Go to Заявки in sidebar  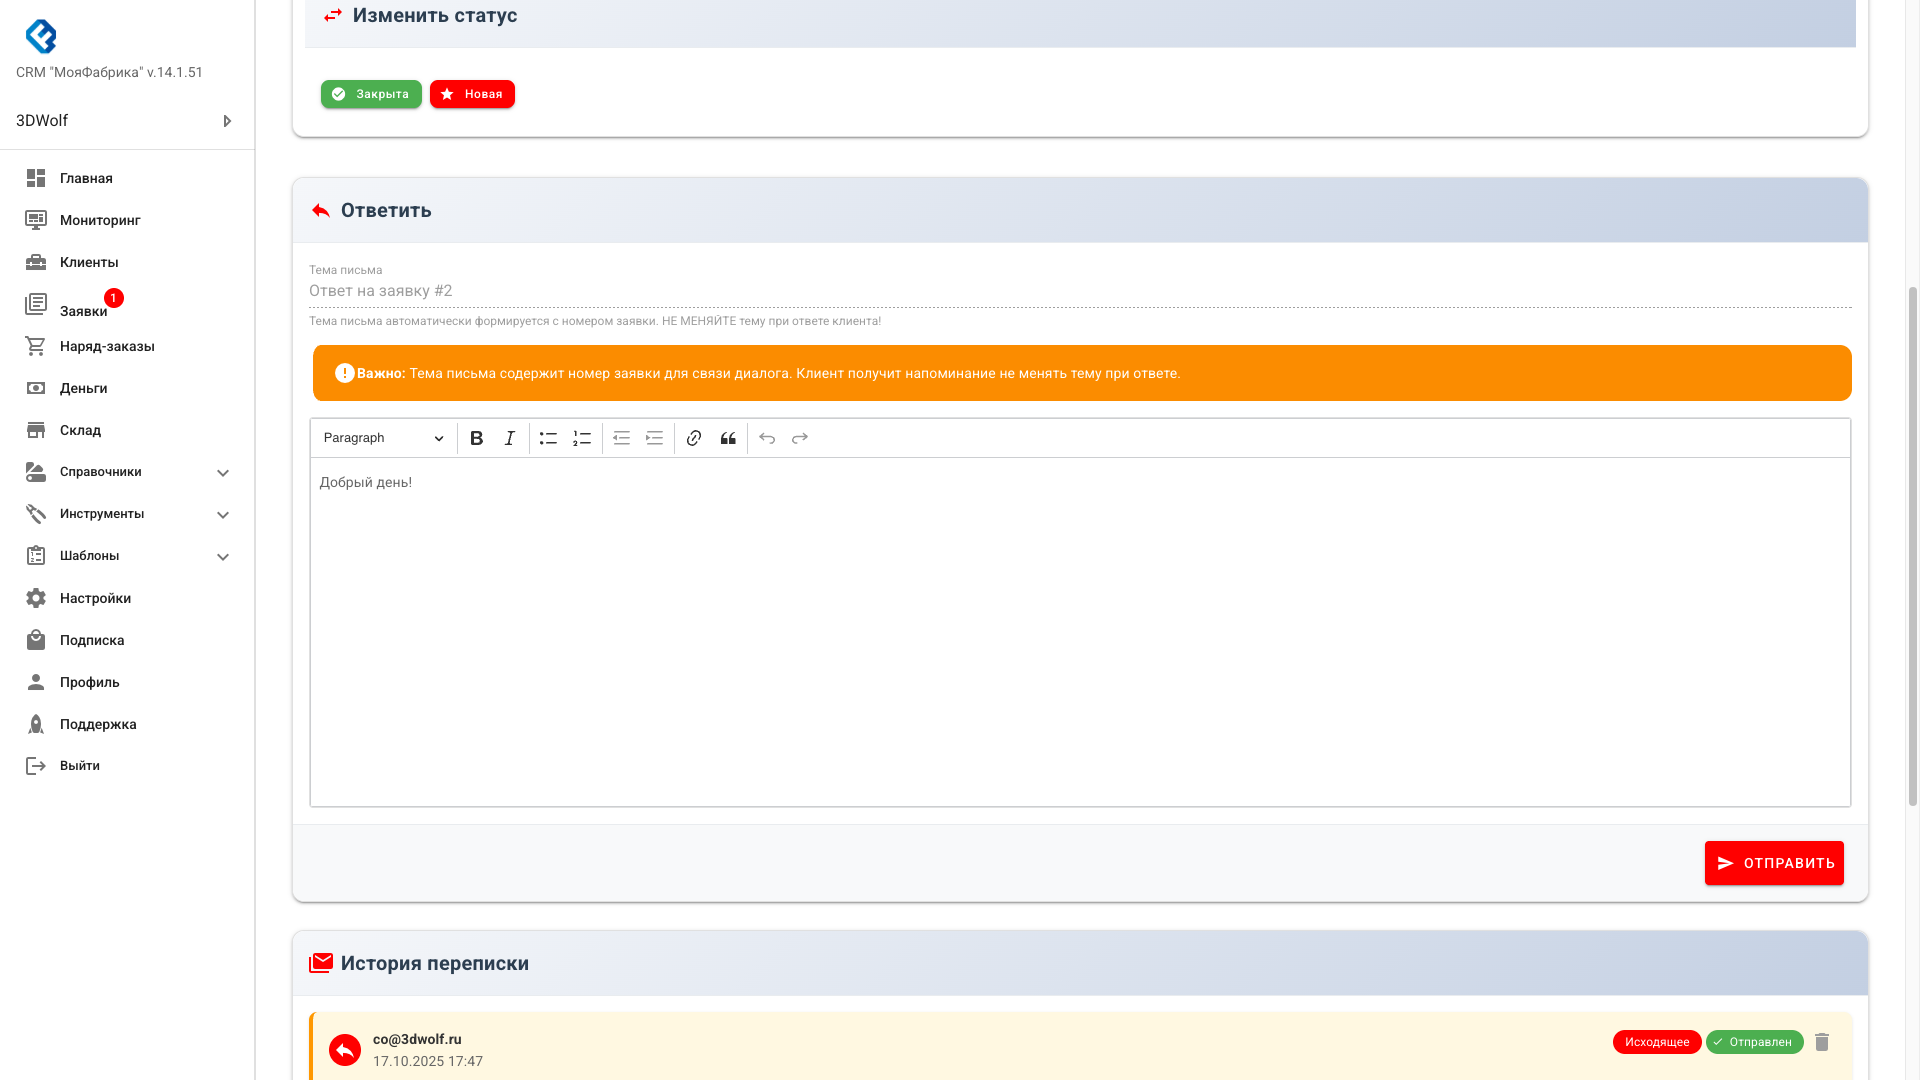point(83,310)
